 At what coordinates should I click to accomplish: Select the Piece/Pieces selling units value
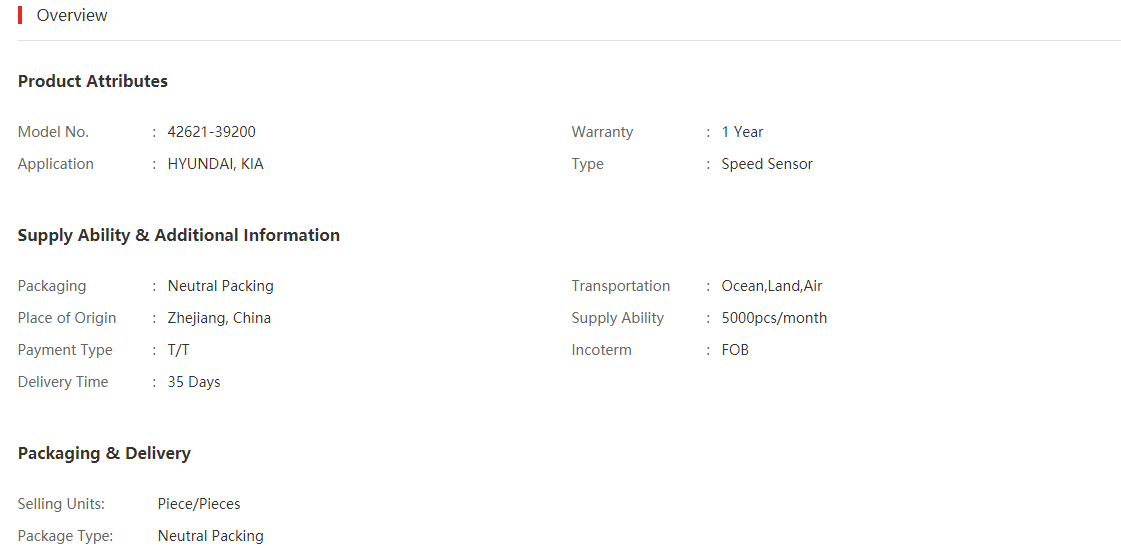(x=199, y=504)
